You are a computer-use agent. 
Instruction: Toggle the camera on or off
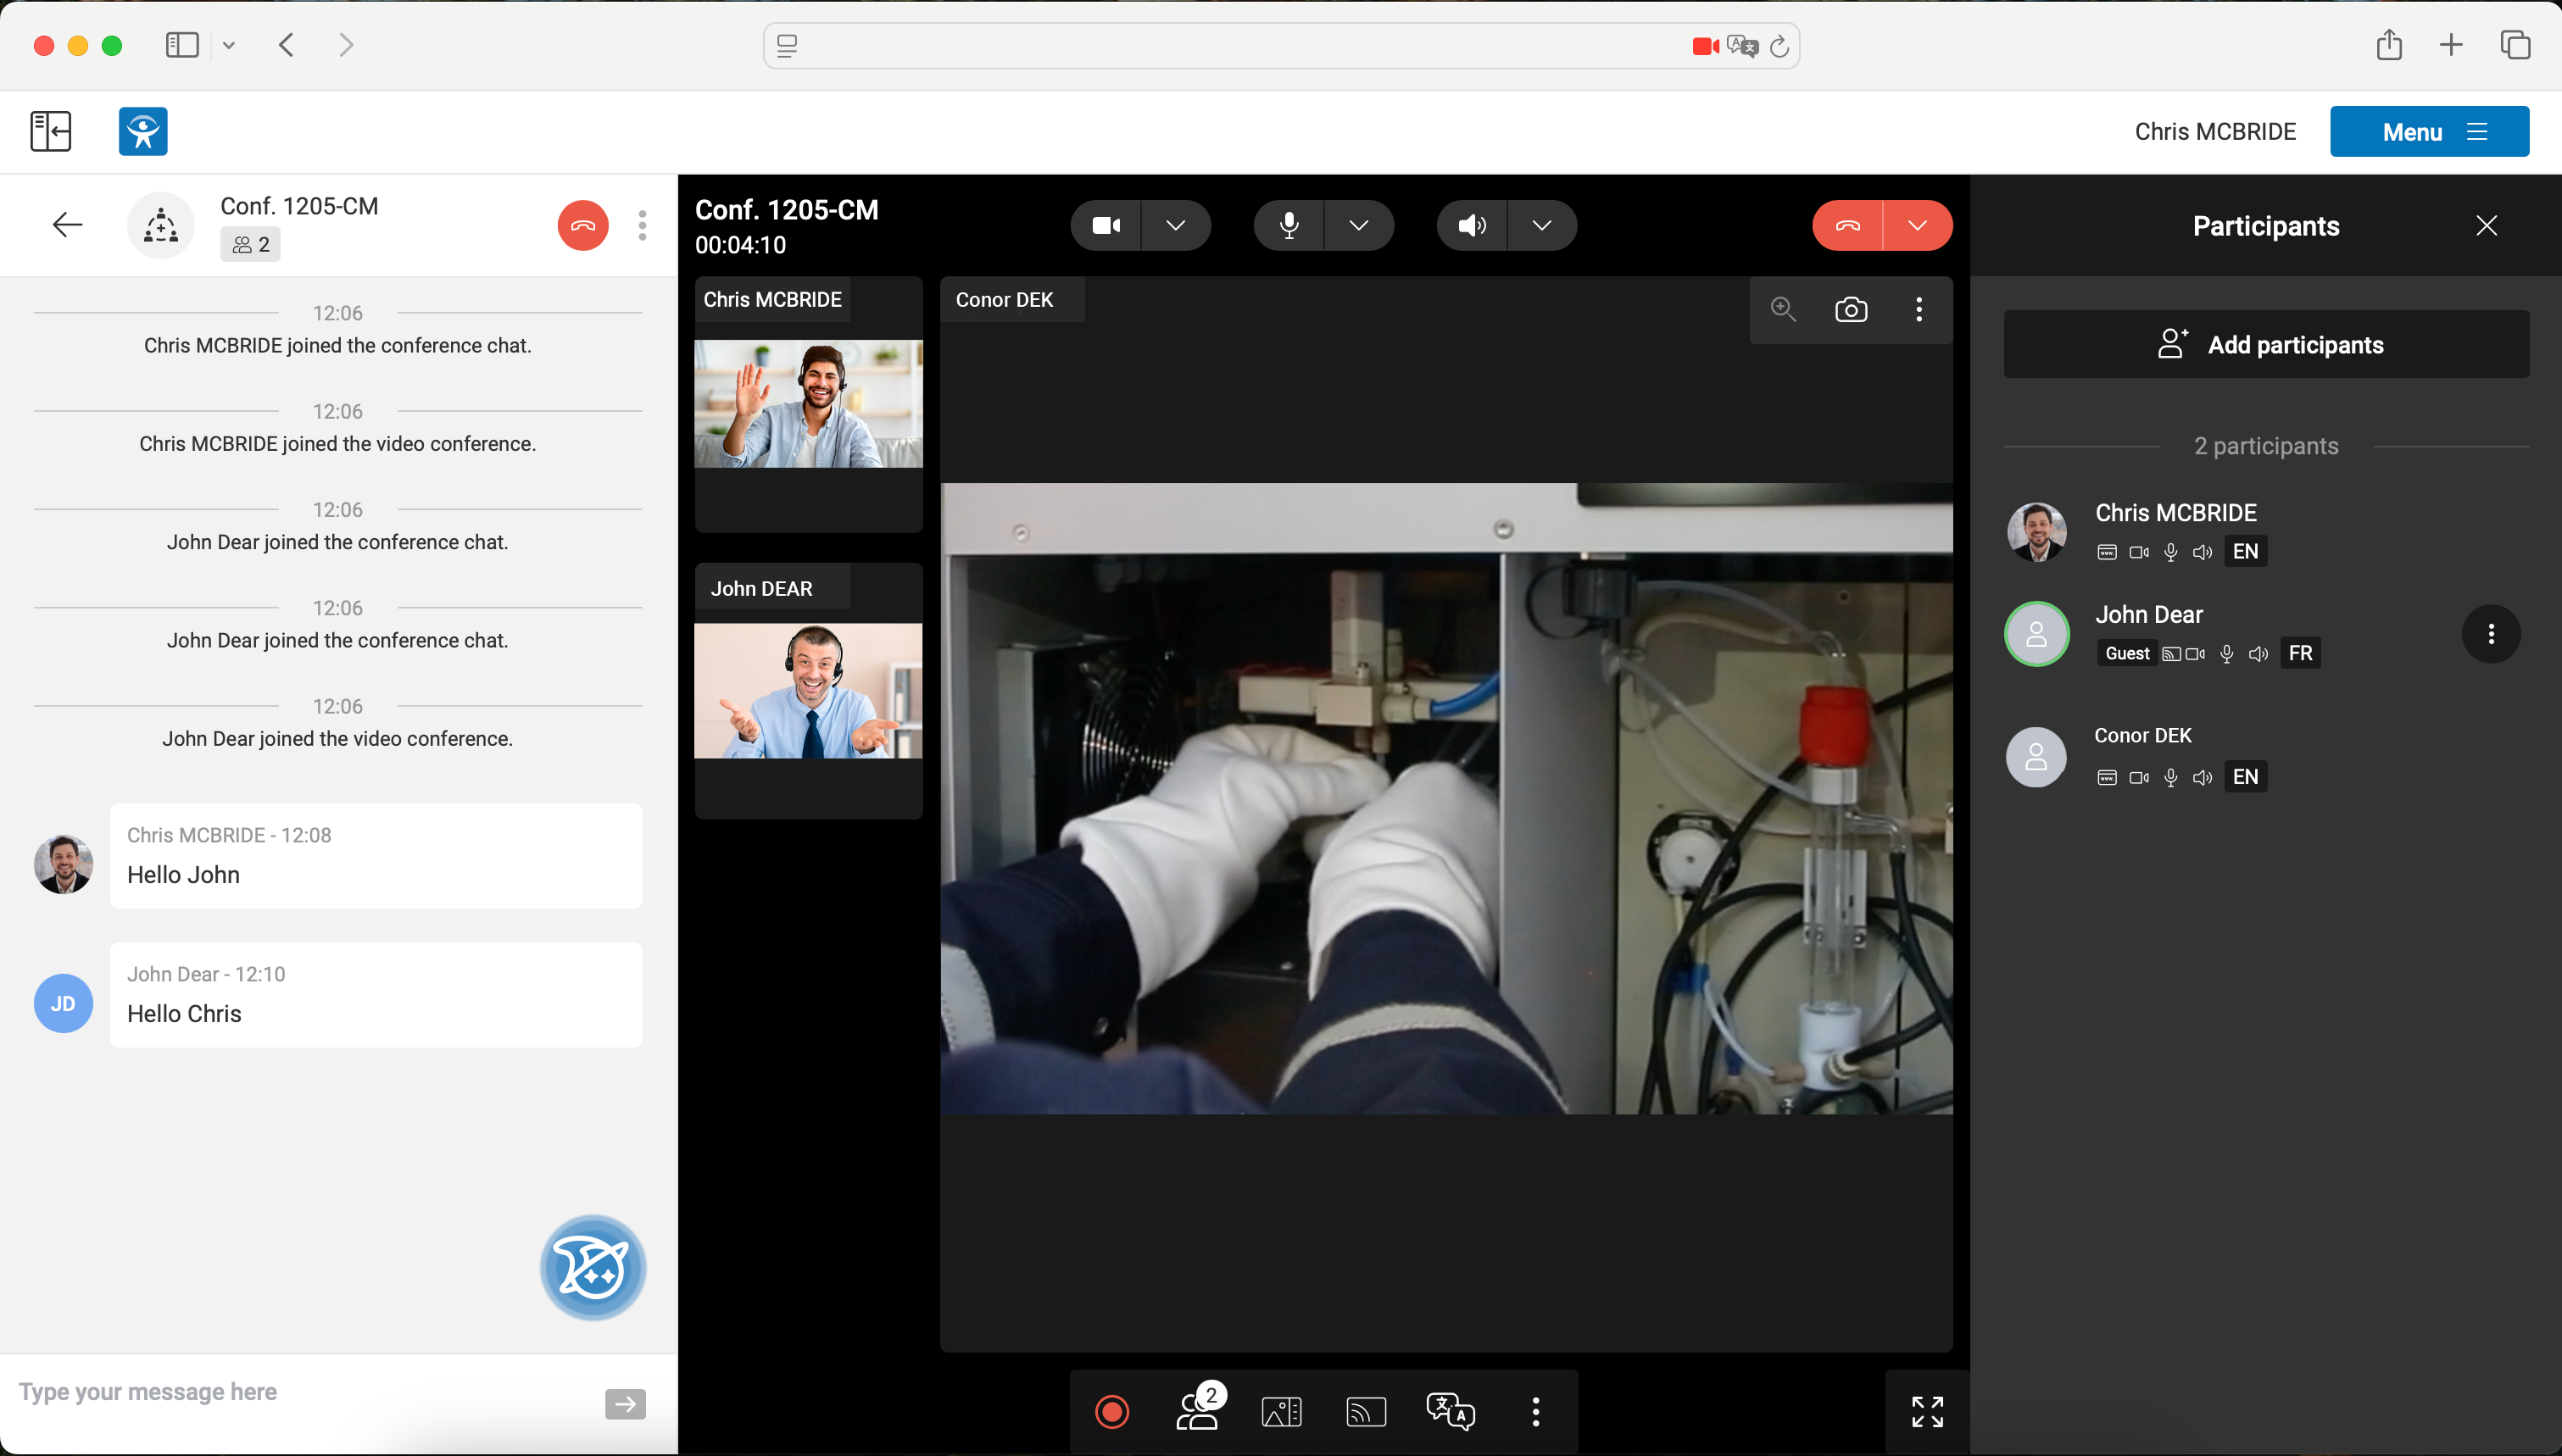(1106, 225)
